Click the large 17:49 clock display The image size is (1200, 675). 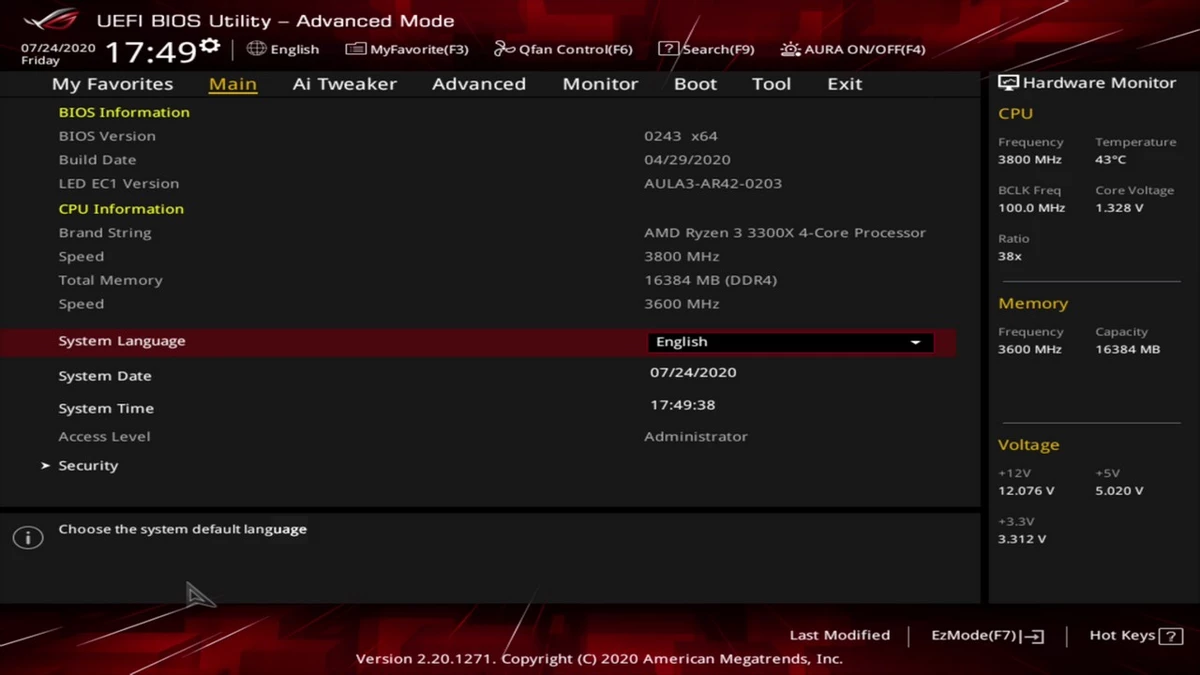pos(150,52)
